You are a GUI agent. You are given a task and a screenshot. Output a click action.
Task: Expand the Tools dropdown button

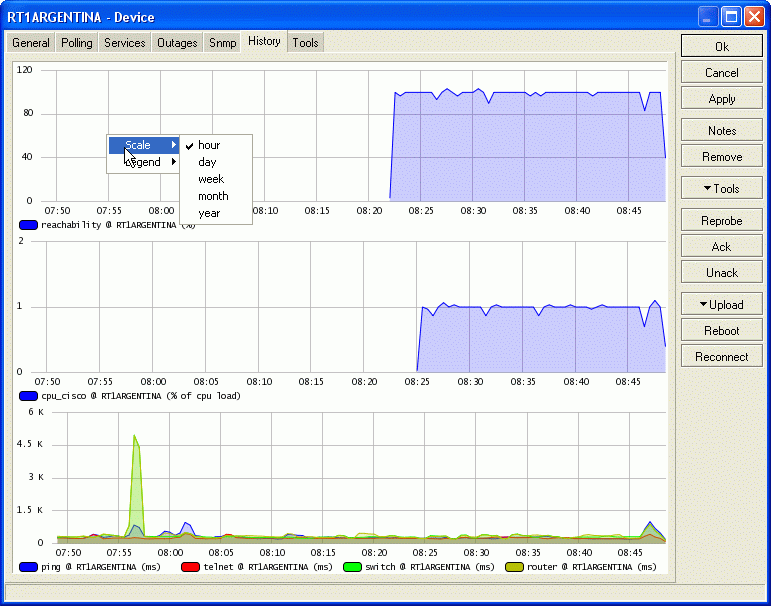point(721,188)
